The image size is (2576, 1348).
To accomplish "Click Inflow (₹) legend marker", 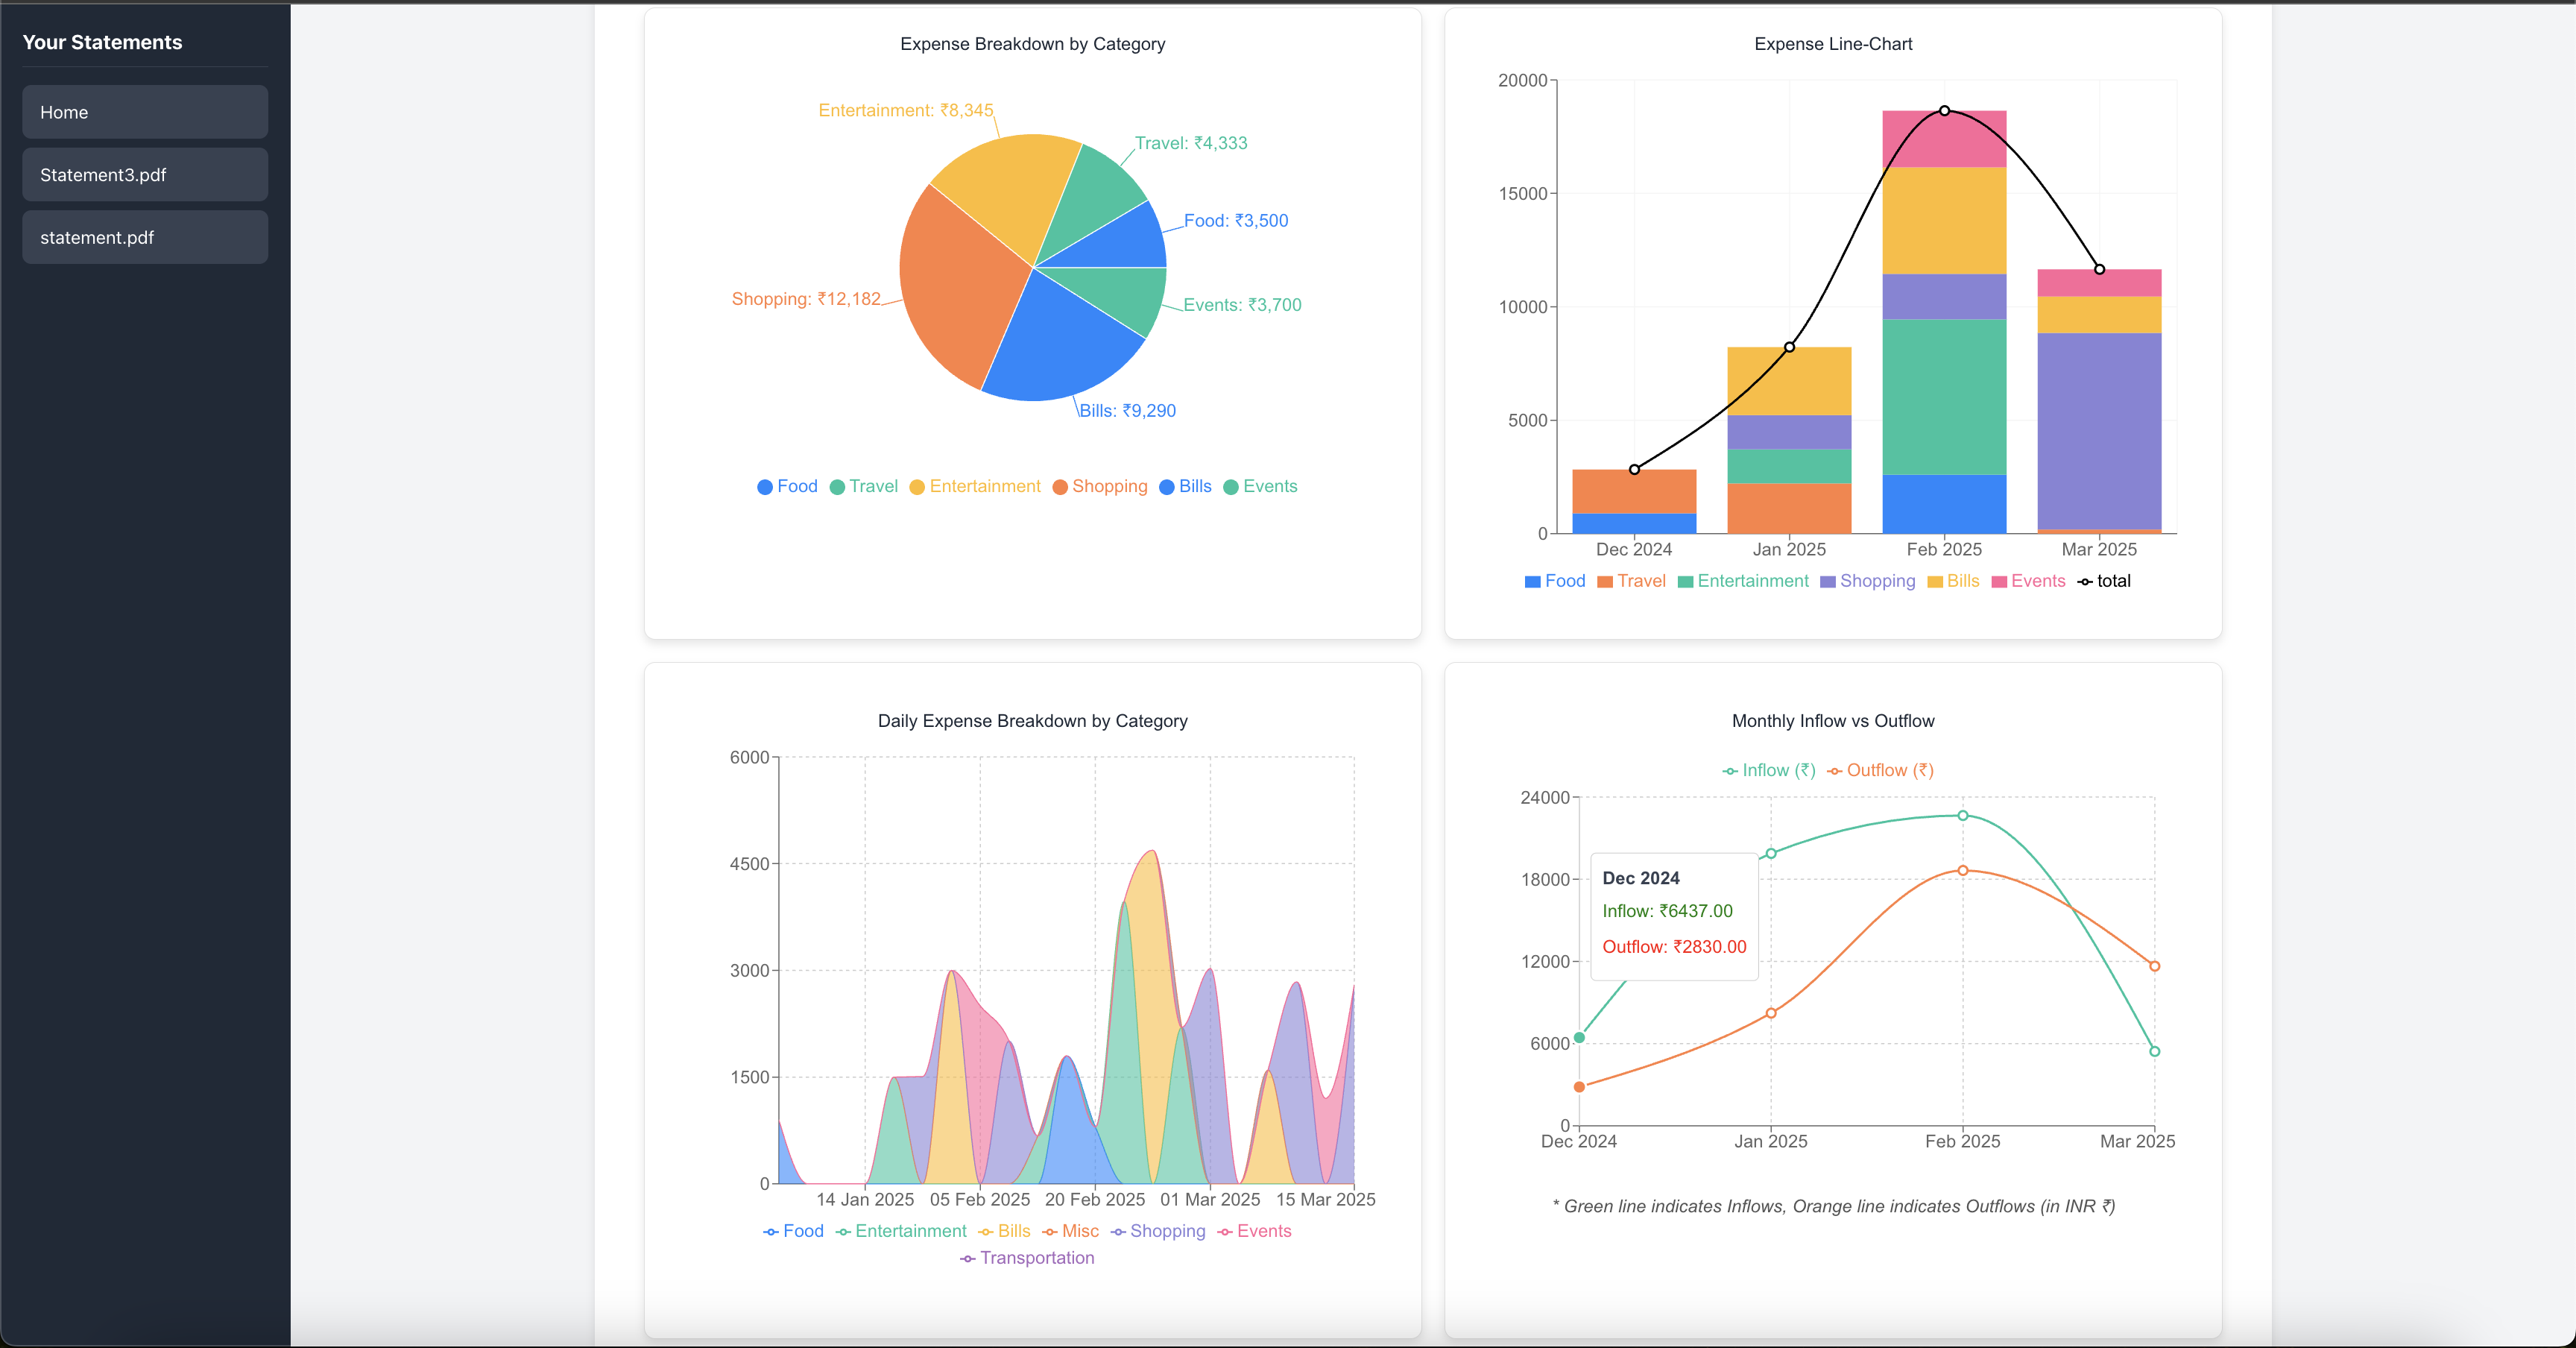I will [1730, 771].
